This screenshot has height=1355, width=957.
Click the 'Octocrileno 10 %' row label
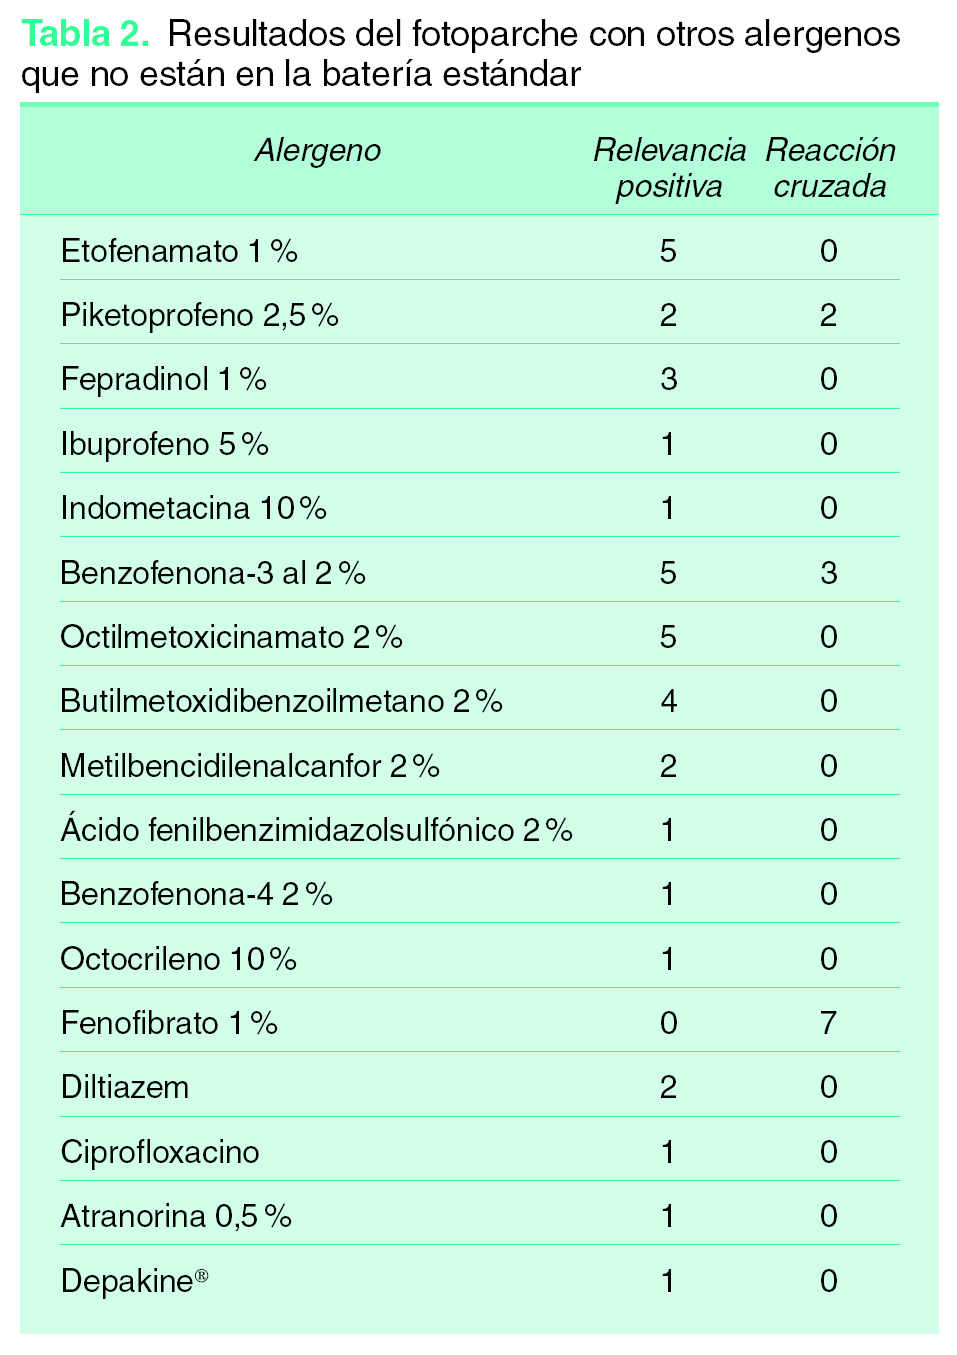(x=178, y=959)
